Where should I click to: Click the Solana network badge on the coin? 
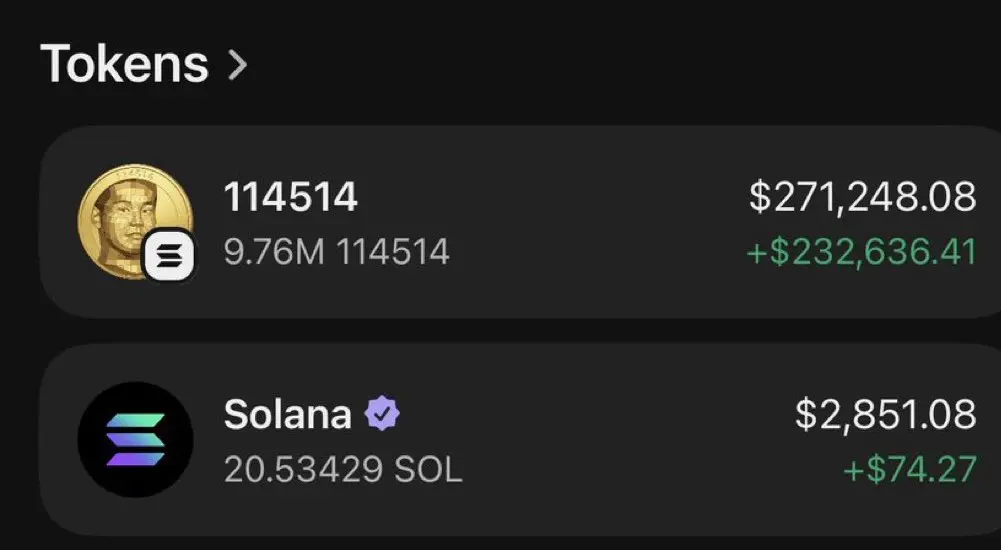[x=170, y=259]
